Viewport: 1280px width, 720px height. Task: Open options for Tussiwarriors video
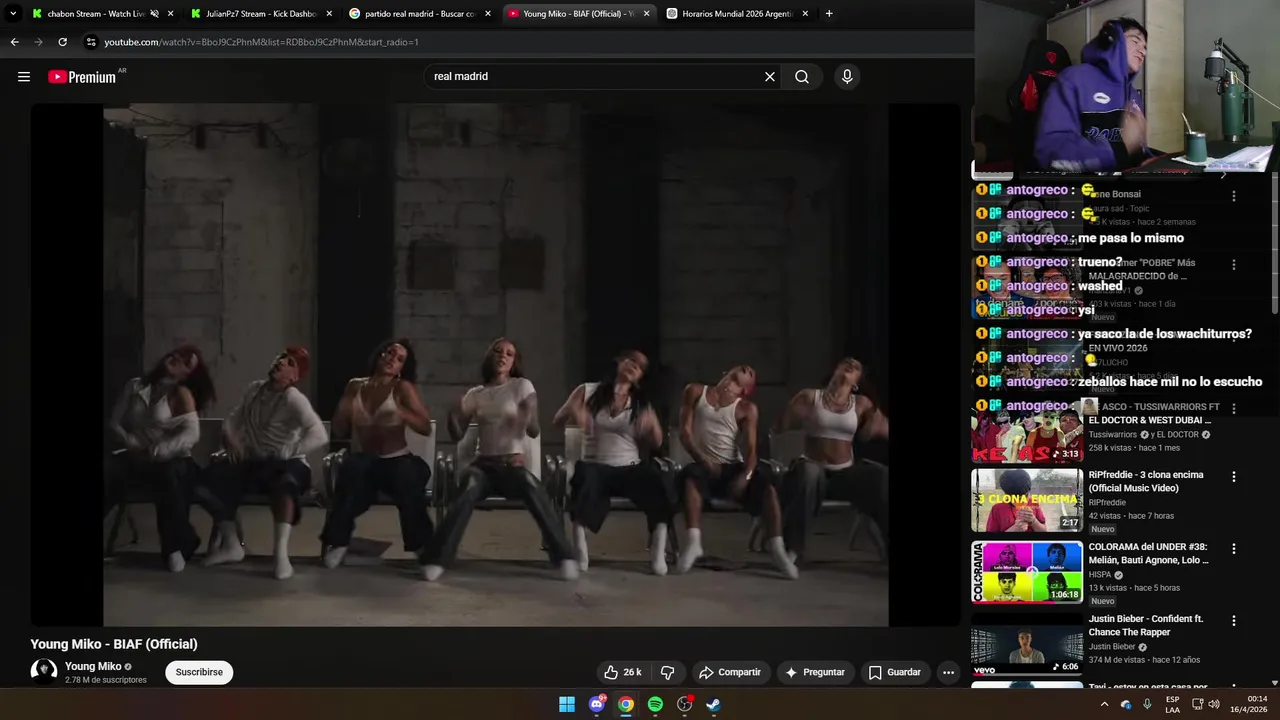point(1234,409)
